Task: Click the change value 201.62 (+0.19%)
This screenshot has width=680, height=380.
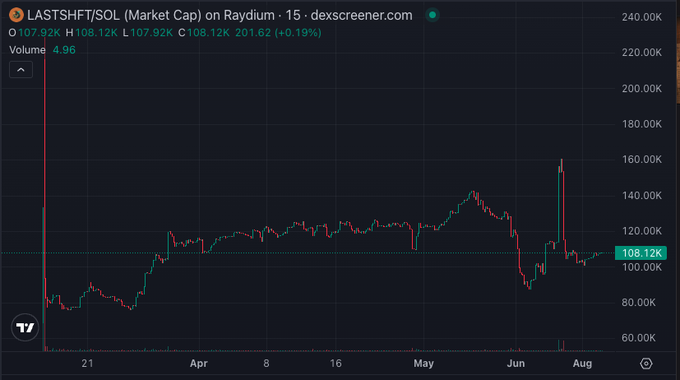Action: coord(278,33)
